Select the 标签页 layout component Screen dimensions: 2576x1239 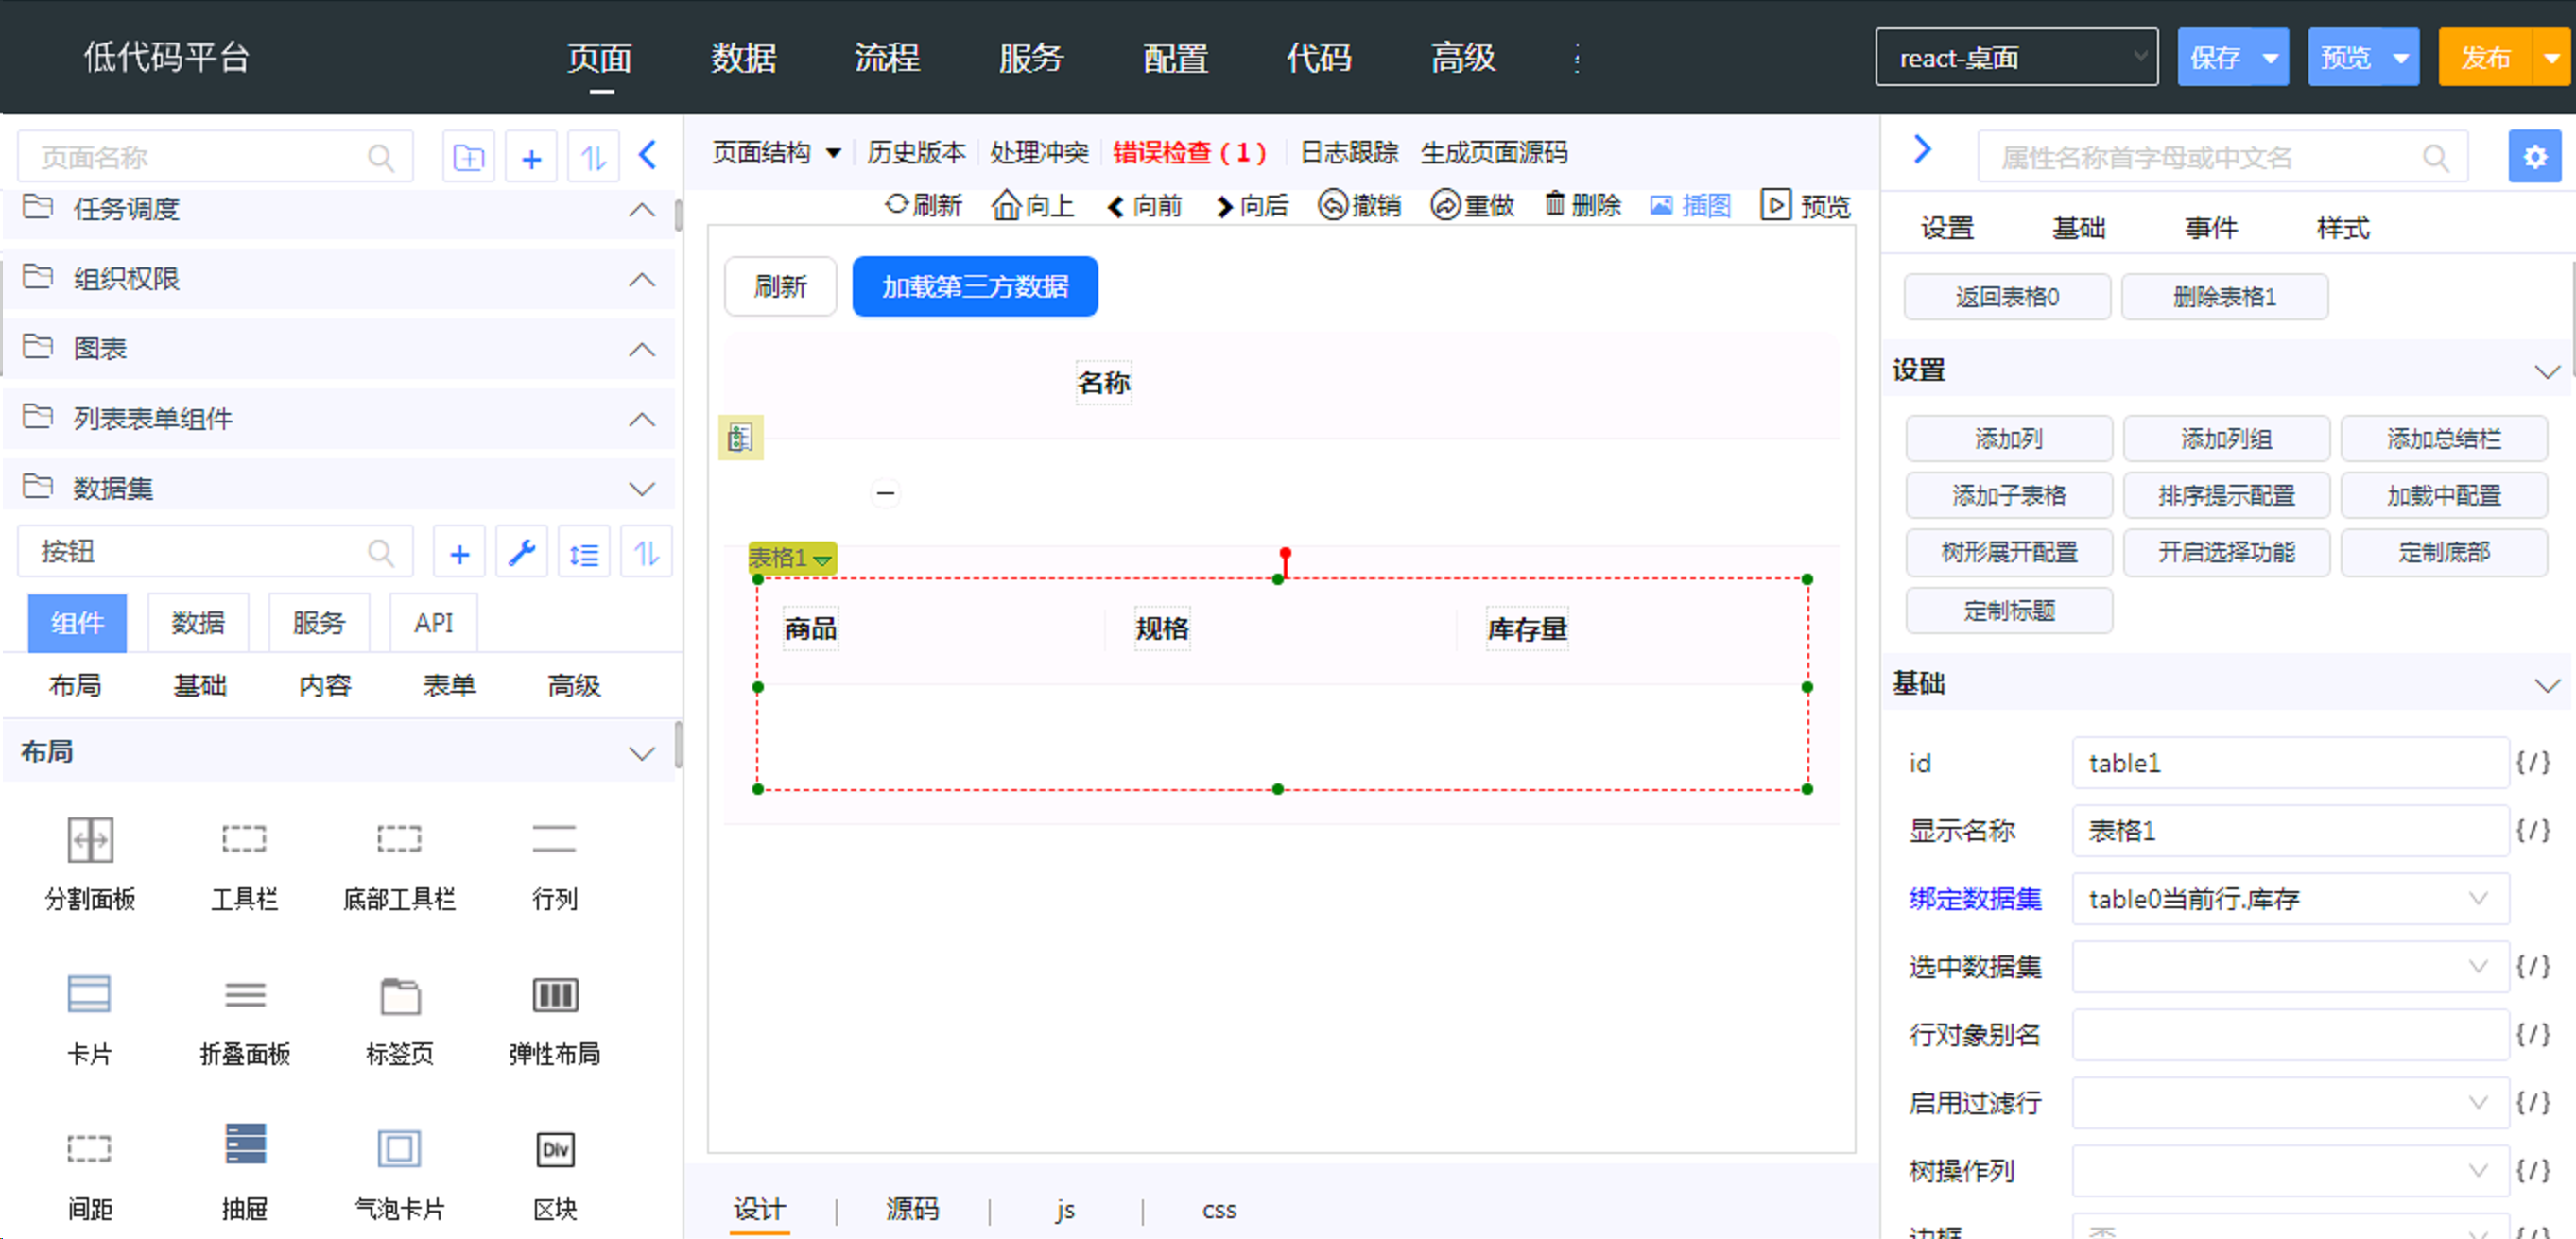(400, 1020)
